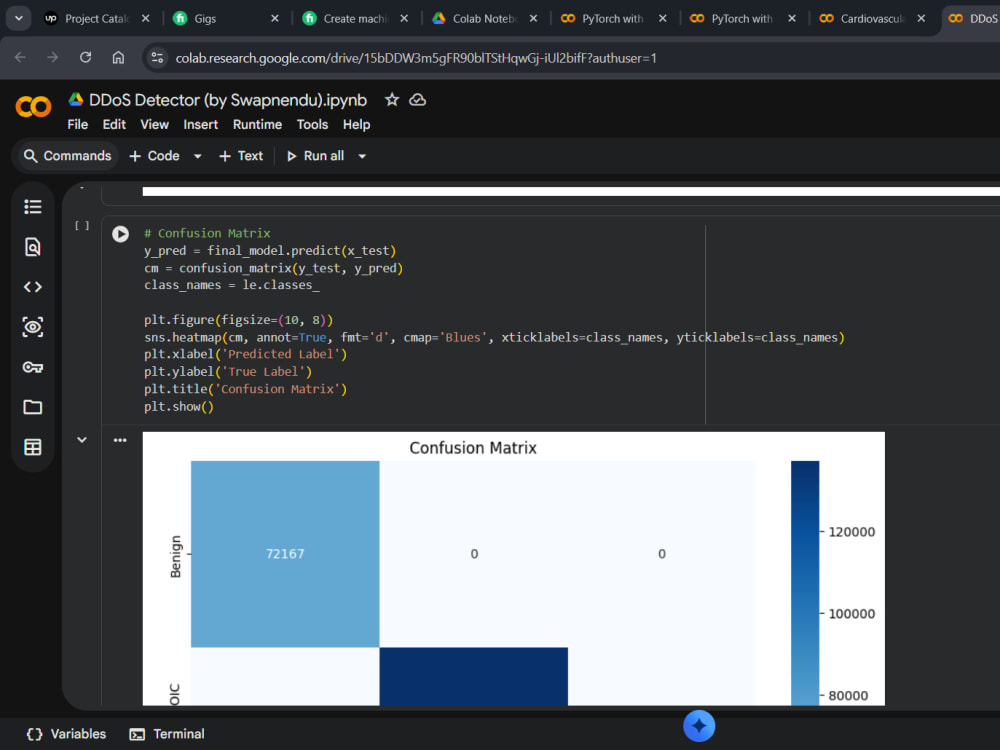Check the cloud save status icon
This screenshot has height=750, width=1000.
pyautogui.click(x=418, y=100)
